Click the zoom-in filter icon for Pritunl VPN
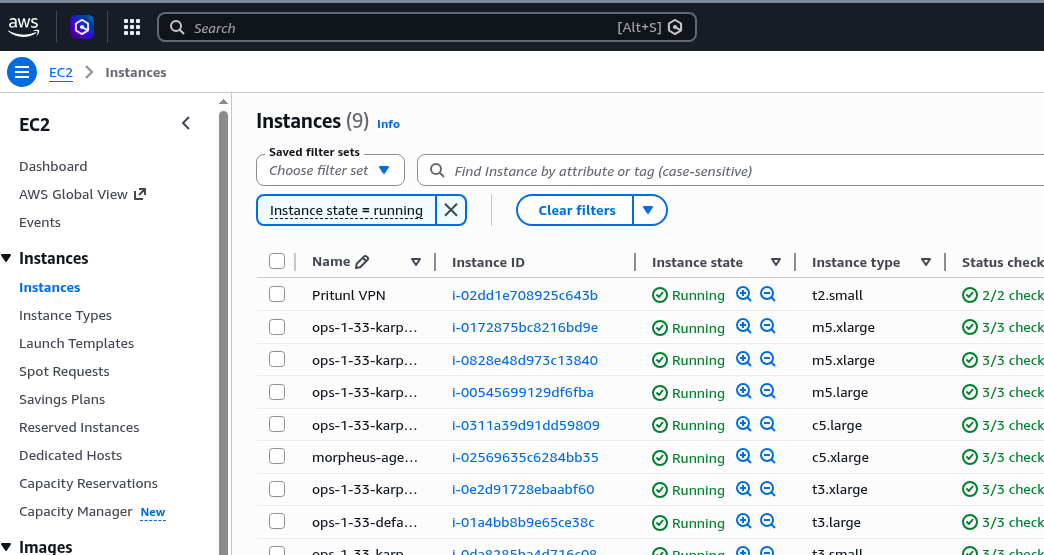Viewport: 1044px width, 555px height. pos(743,295)
